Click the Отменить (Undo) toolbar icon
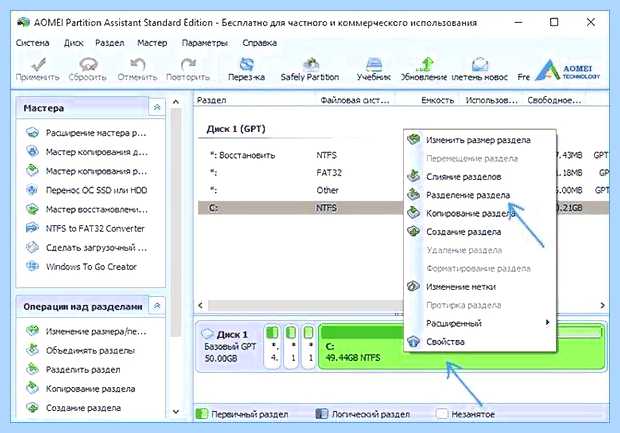Screen dimensions: 620x433 click(x=138, y=64)
